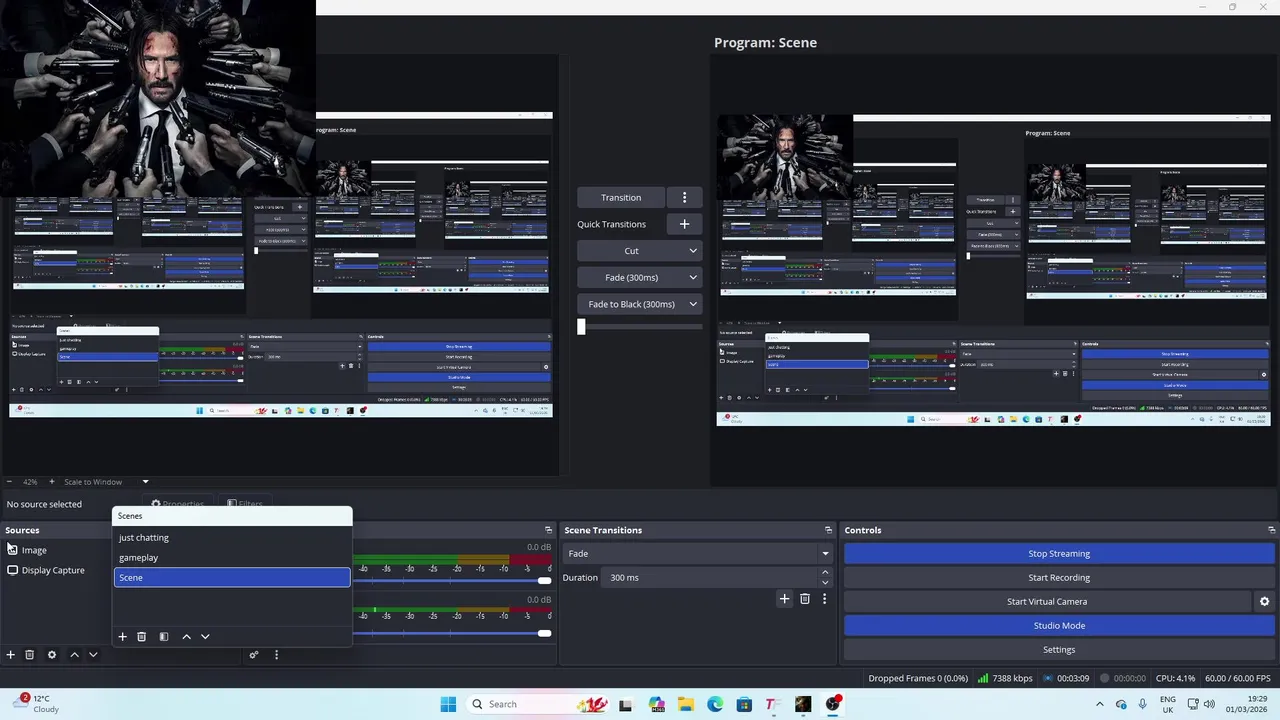This screenshot has height=720, width=1280.
Task: Open the Transition button's three-dot menu
Action: tap(684, 197)
